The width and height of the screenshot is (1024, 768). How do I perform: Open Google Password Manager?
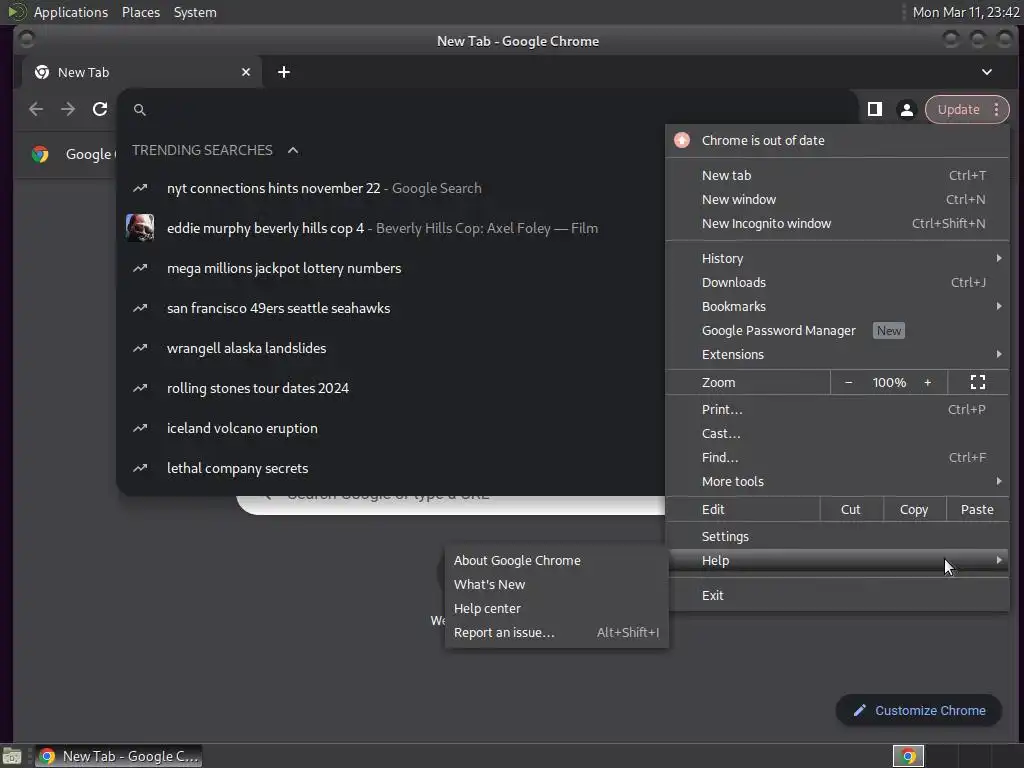(837, 330)
